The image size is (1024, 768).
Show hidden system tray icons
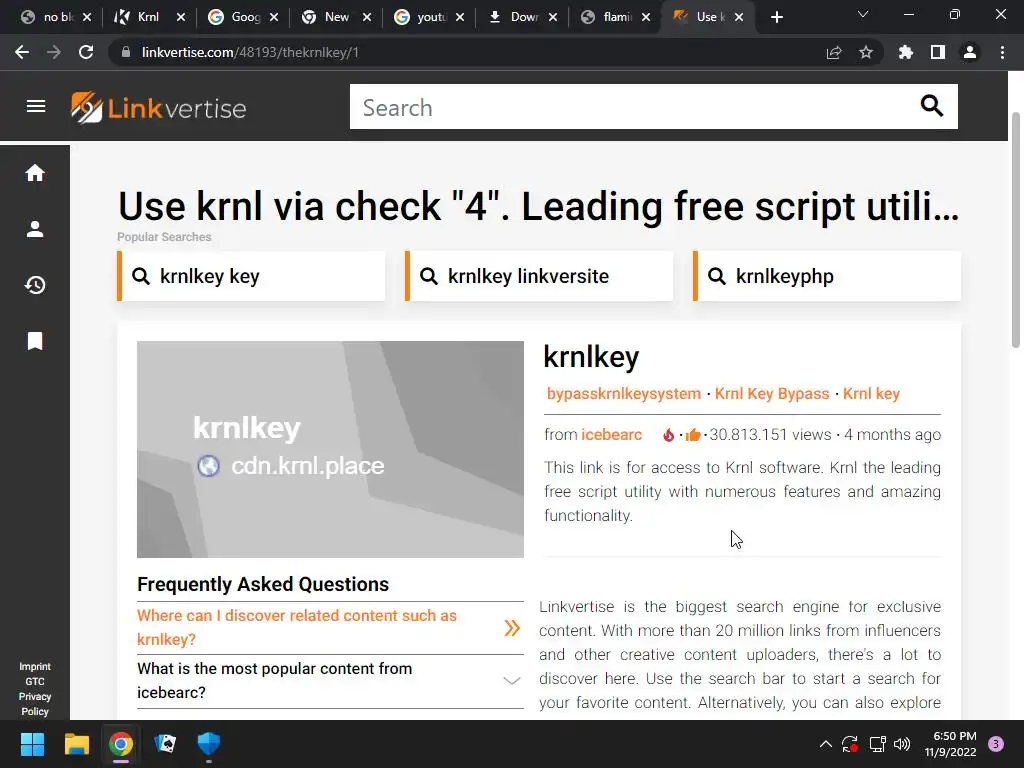pyautogui.click(x=825, y=744)
